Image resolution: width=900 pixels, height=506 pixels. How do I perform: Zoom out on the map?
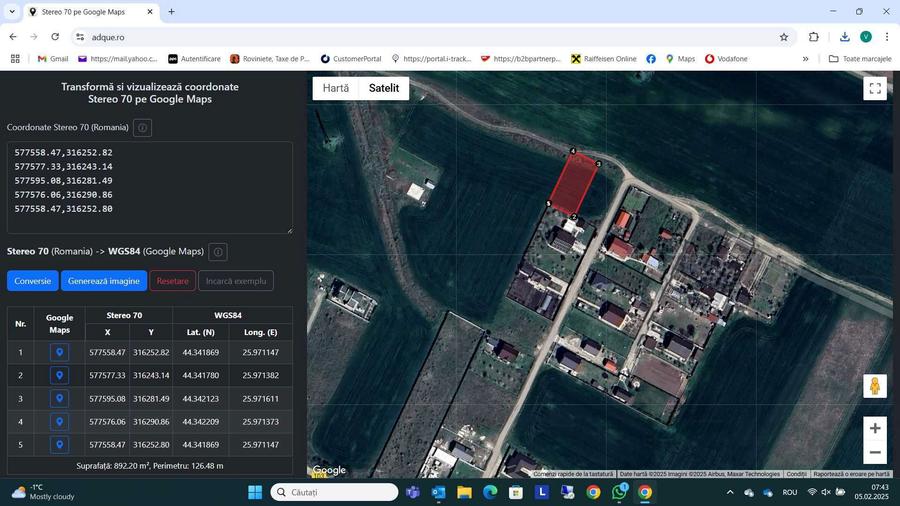(875, 452)
